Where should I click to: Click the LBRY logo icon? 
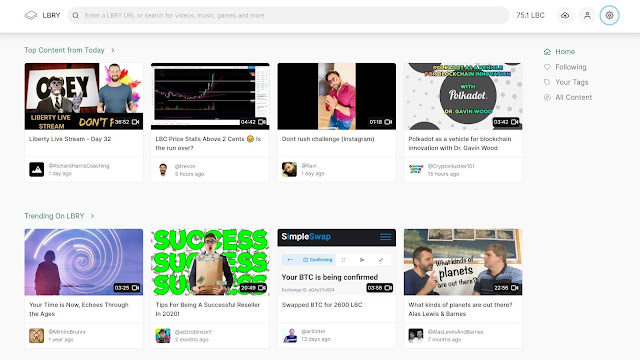tap(31, 16)
